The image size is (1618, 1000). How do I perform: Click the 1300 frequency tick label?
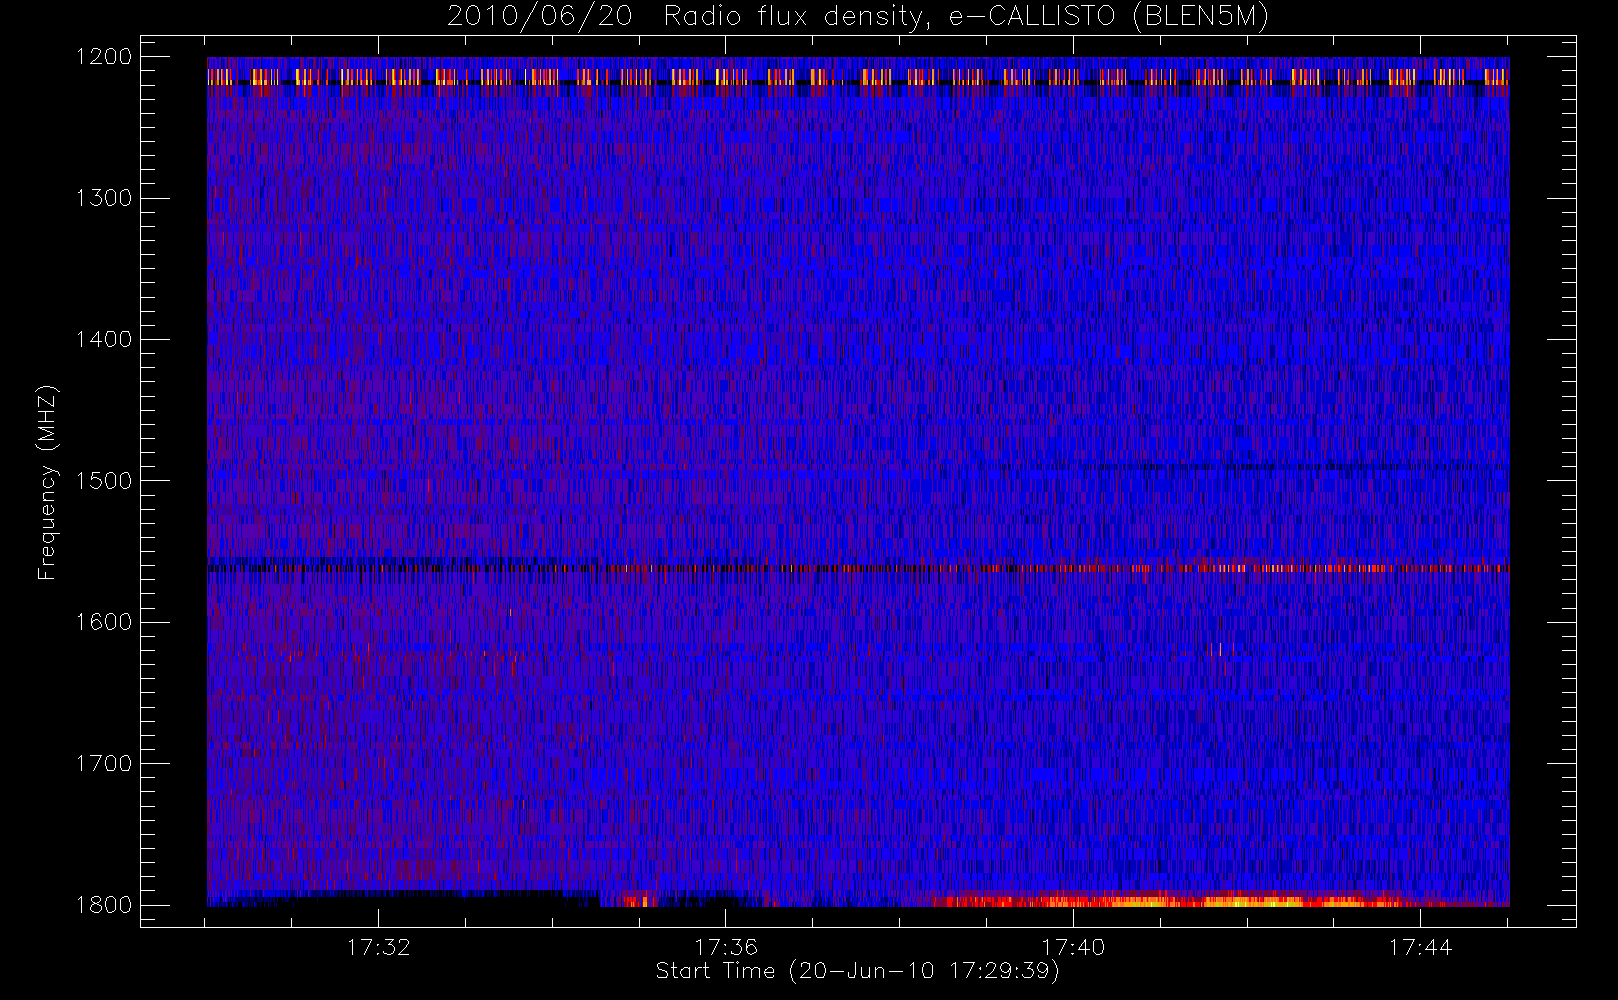(x=104, y=198)
